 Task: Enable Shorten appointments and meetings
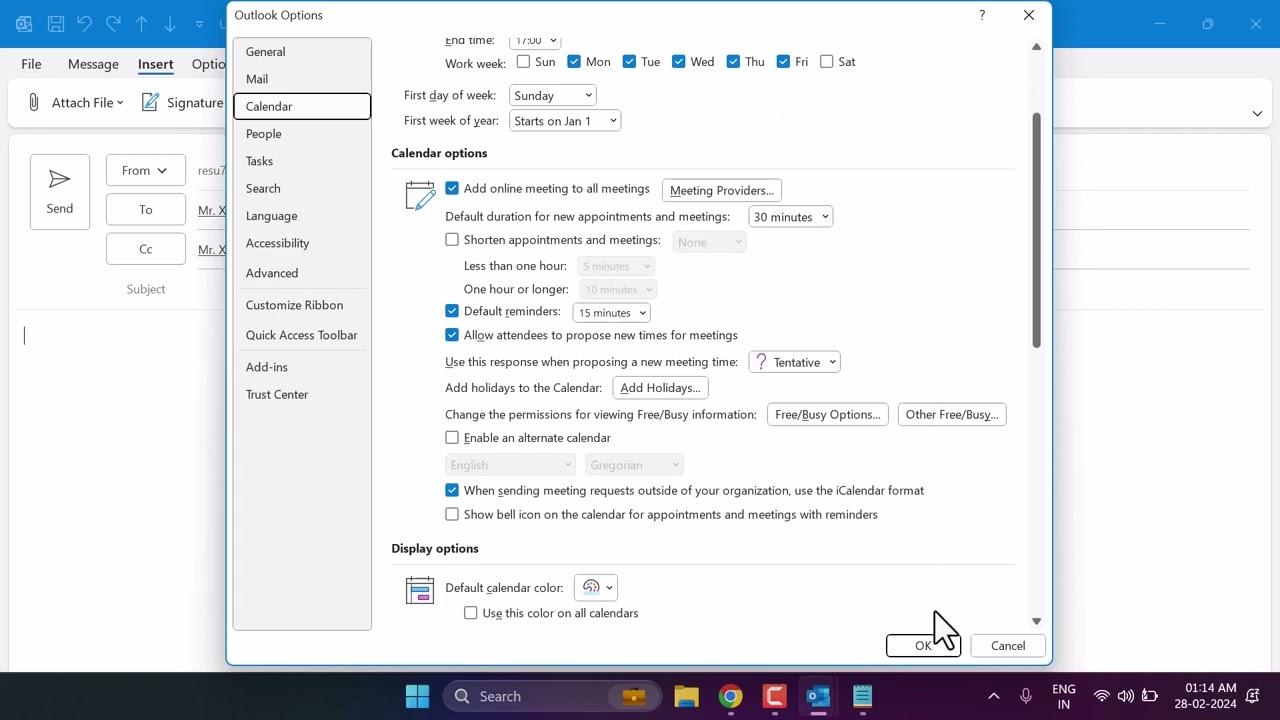point(452,240)
